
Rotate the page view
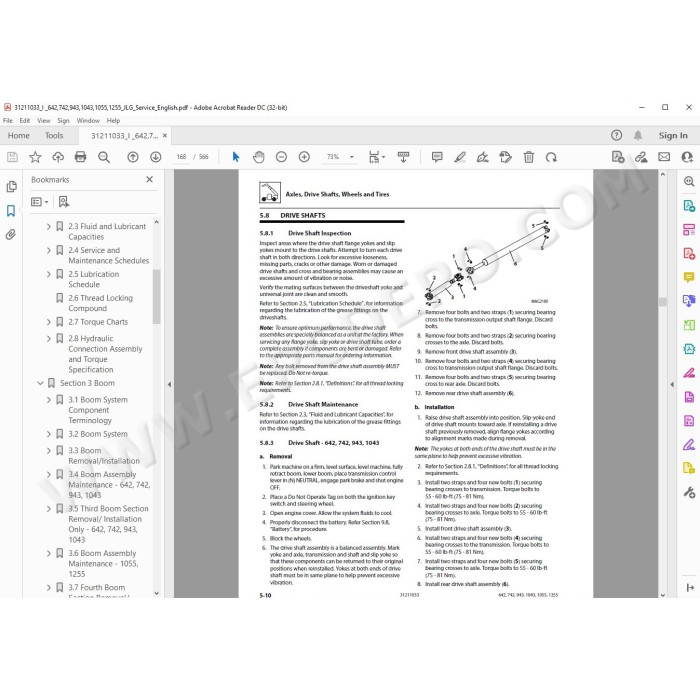point(551,157)
